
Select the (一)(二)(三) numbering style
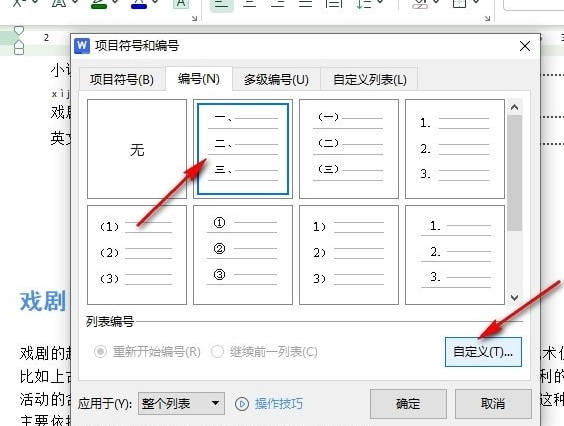(x=349, y=149)
